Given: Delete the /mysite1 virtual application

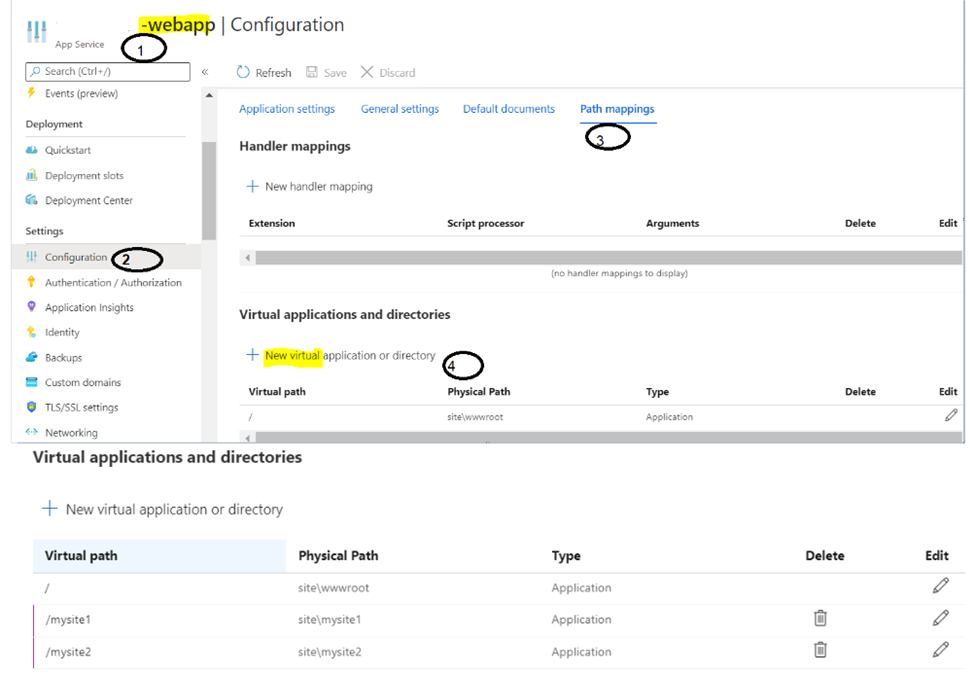Looking at the screenshot, I should [x=820, y=619].
